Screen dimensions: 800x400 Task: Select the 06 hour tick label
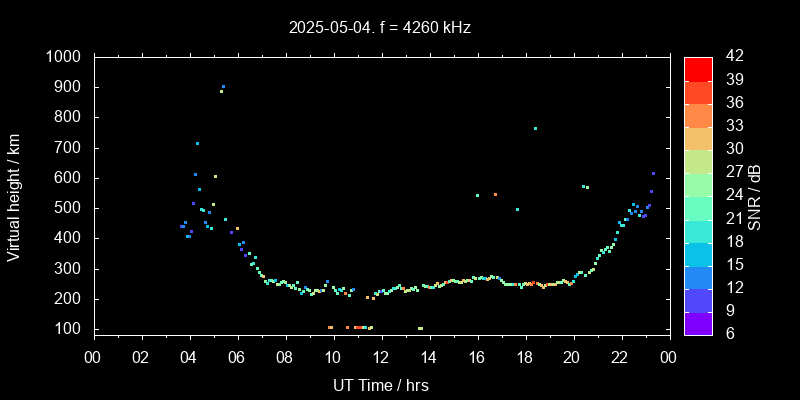coord(237,357)
